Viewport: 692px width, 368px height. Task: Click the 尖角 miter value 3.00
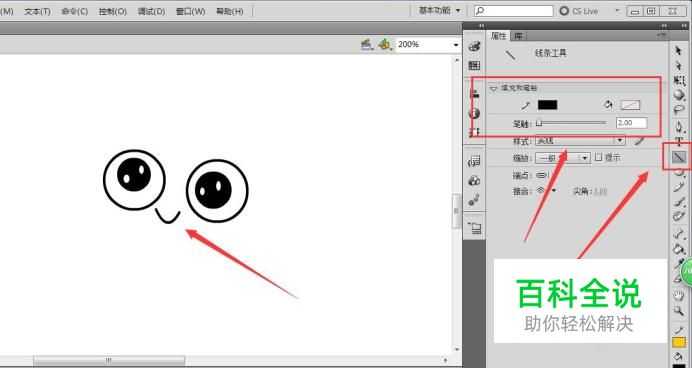600,192
